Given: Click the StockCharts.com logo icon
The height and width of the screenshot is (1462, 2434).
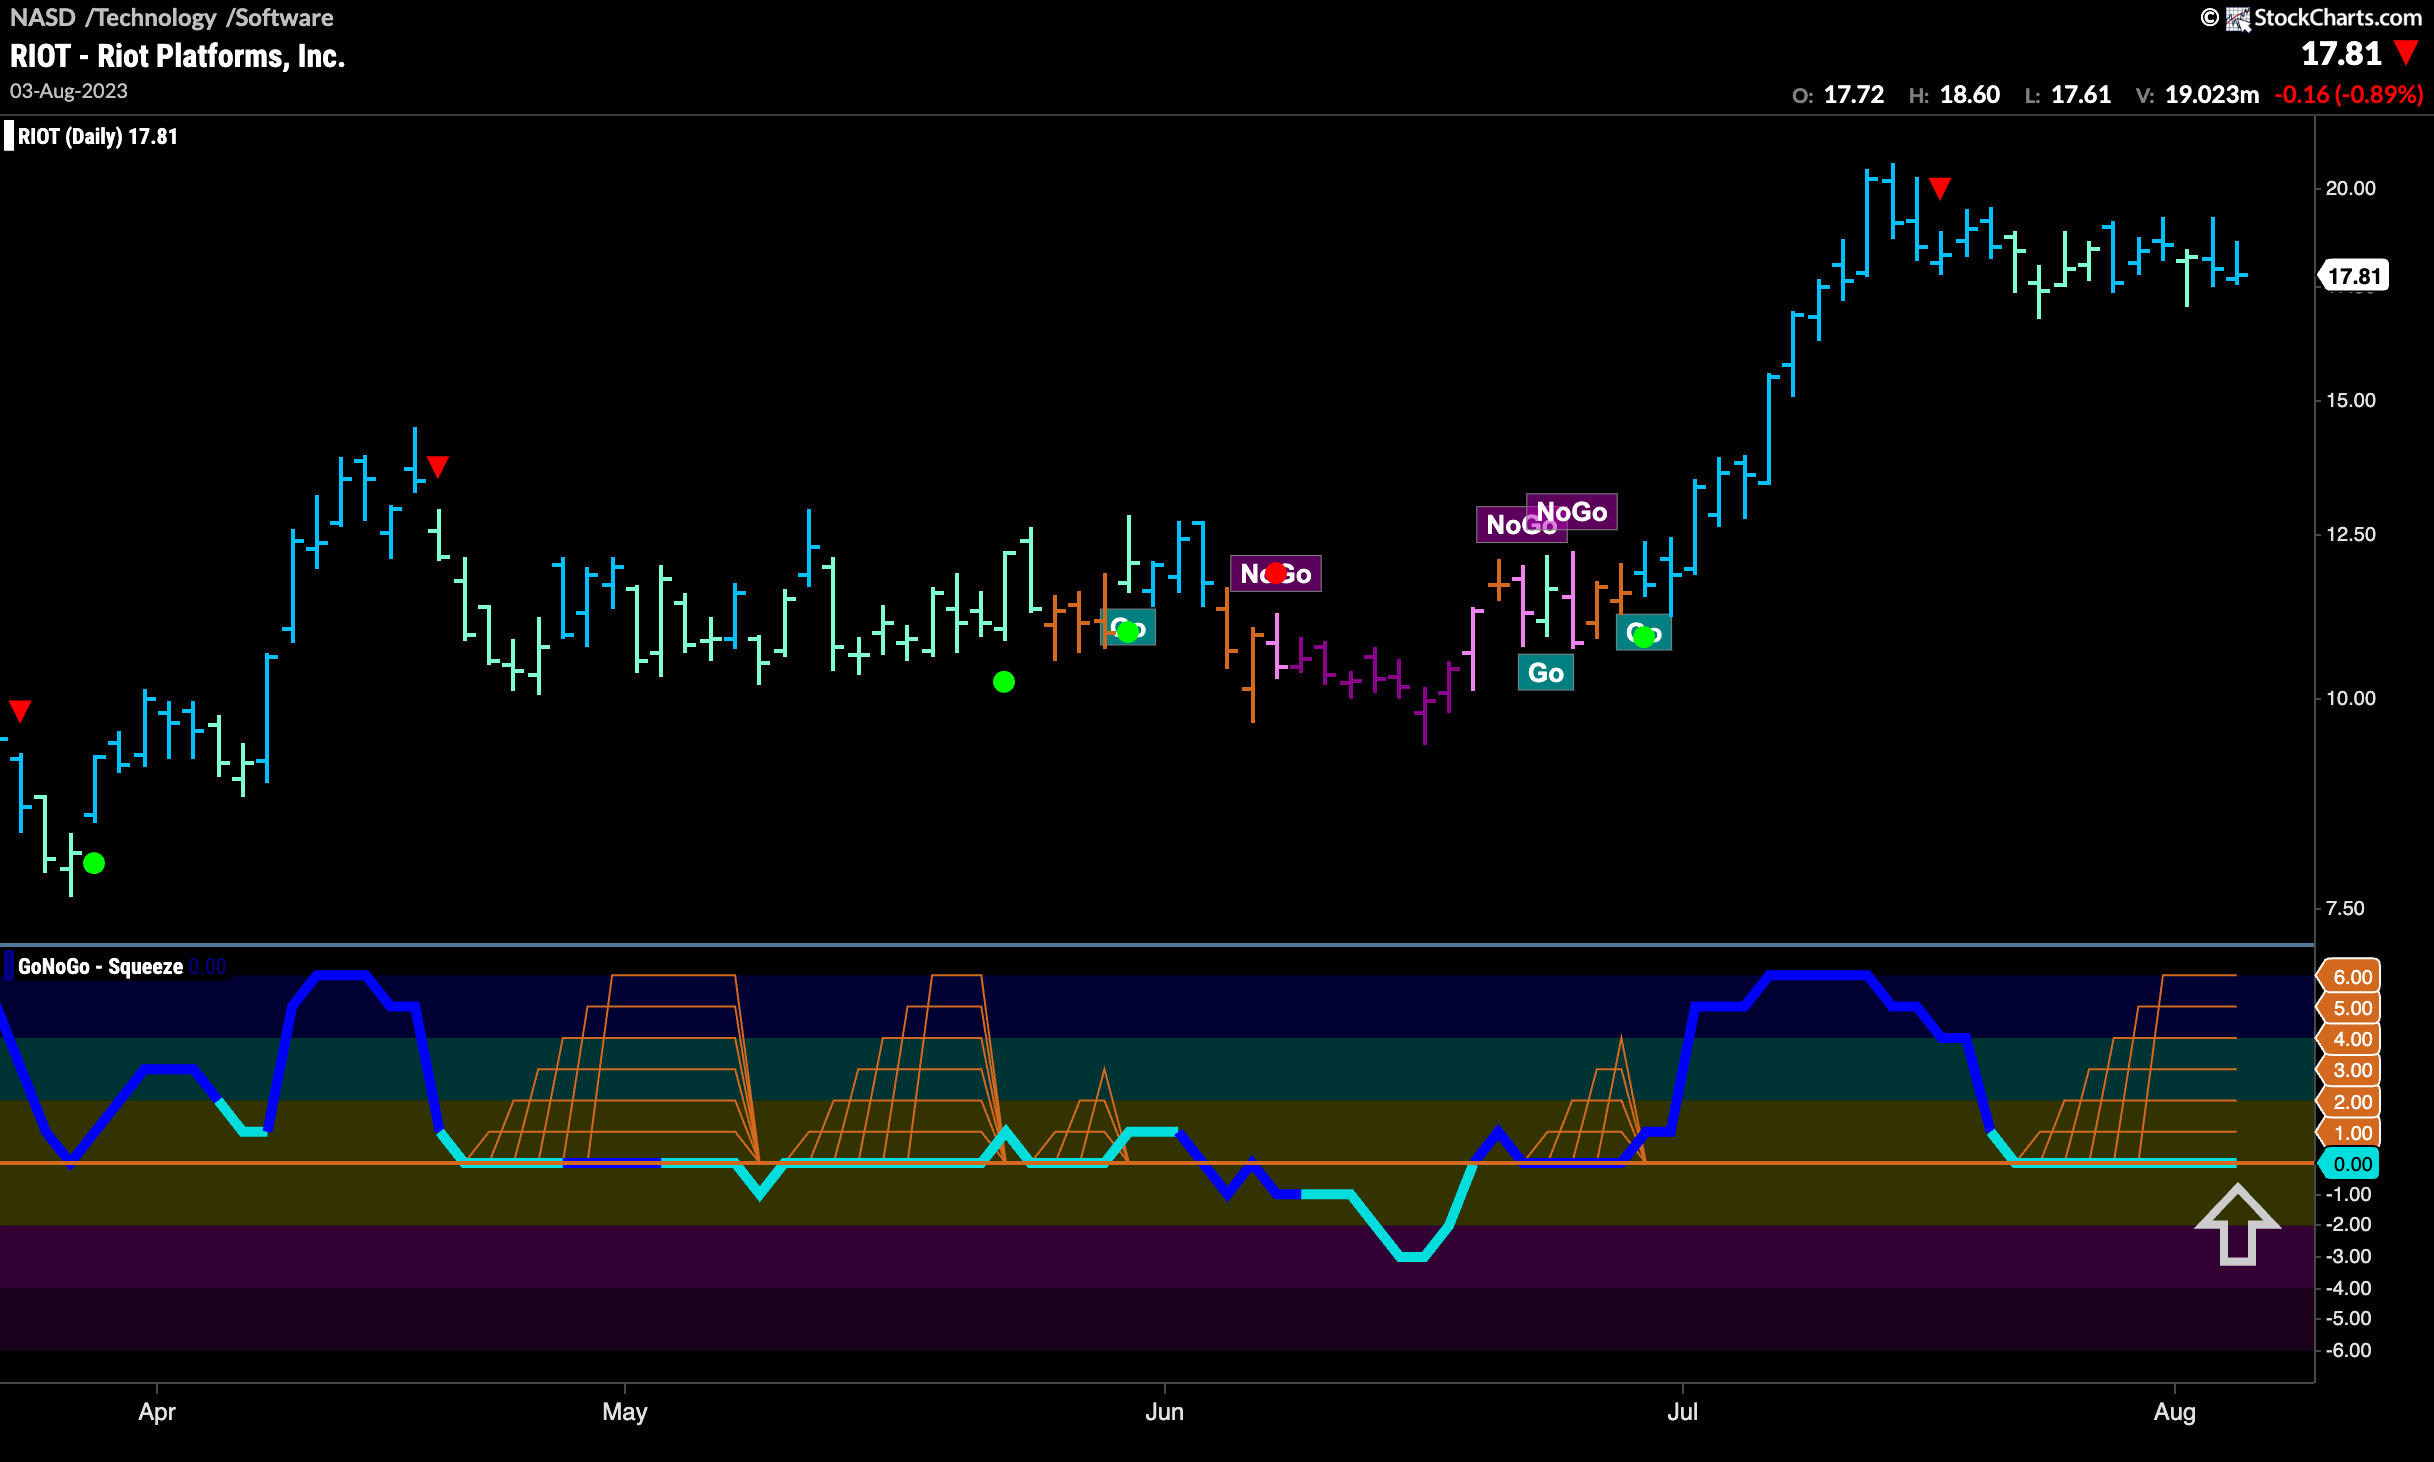Looking at the screenshot, I should [x=2237, y=18].
